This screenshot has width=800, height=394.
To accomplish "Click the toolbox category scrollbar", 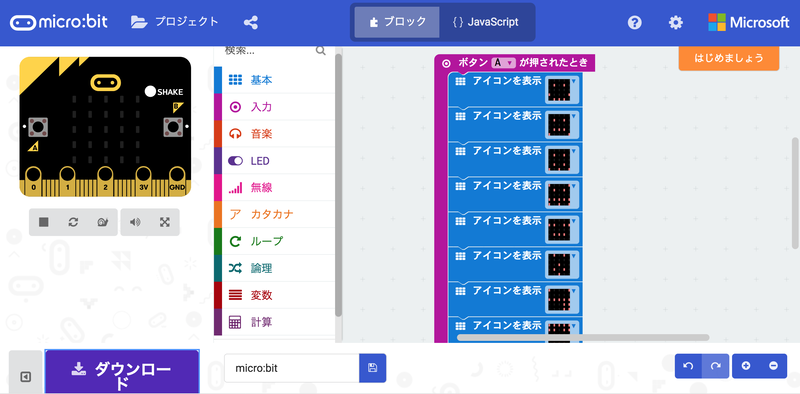I will [338, 185].
